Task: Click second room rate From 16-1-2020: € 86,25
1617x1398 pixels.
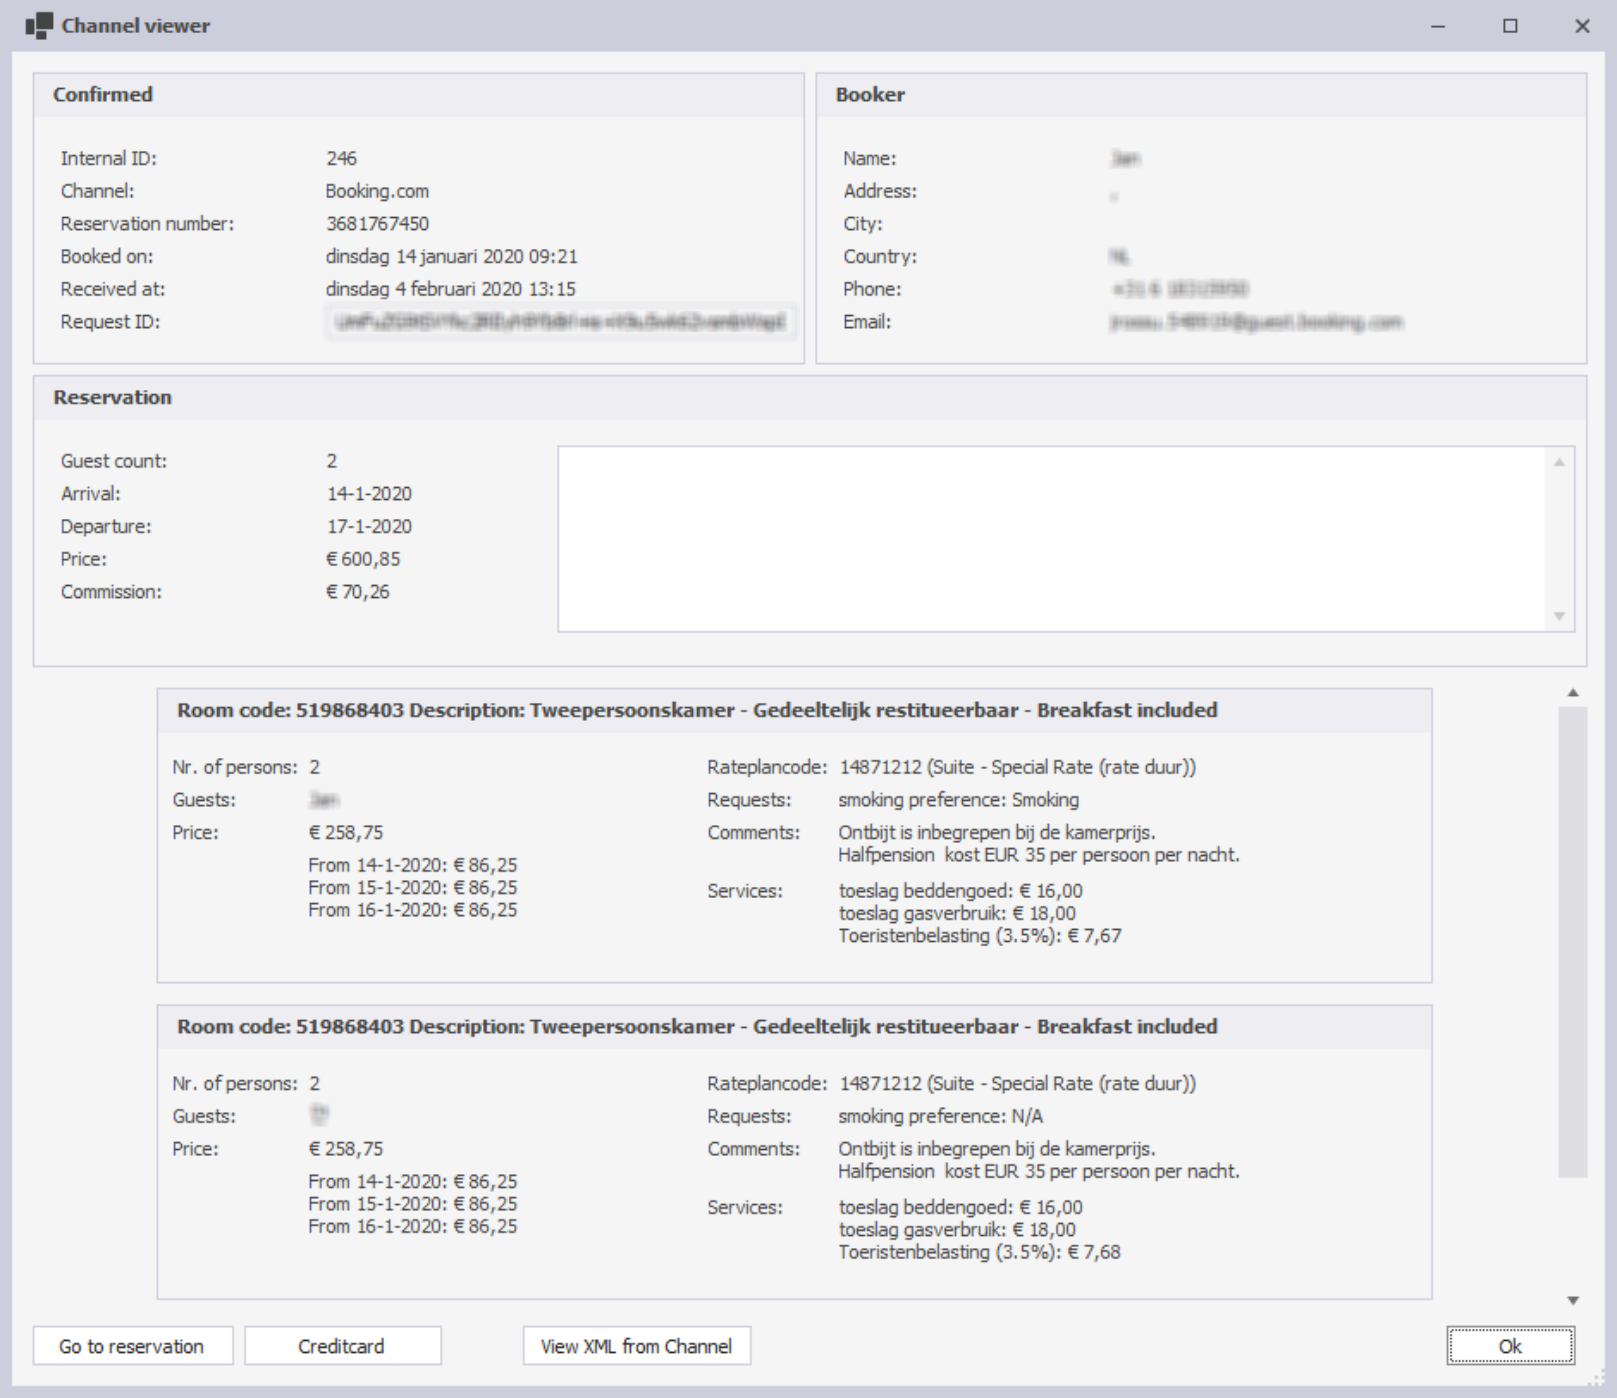Action: (x=413, y=1226)
